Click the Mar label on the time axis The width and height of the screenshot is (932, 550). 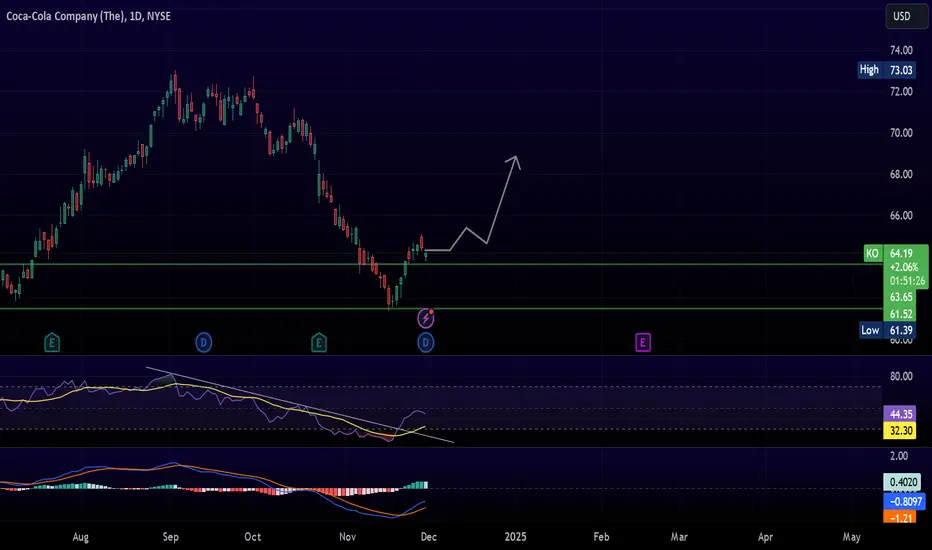click(679, 537)
